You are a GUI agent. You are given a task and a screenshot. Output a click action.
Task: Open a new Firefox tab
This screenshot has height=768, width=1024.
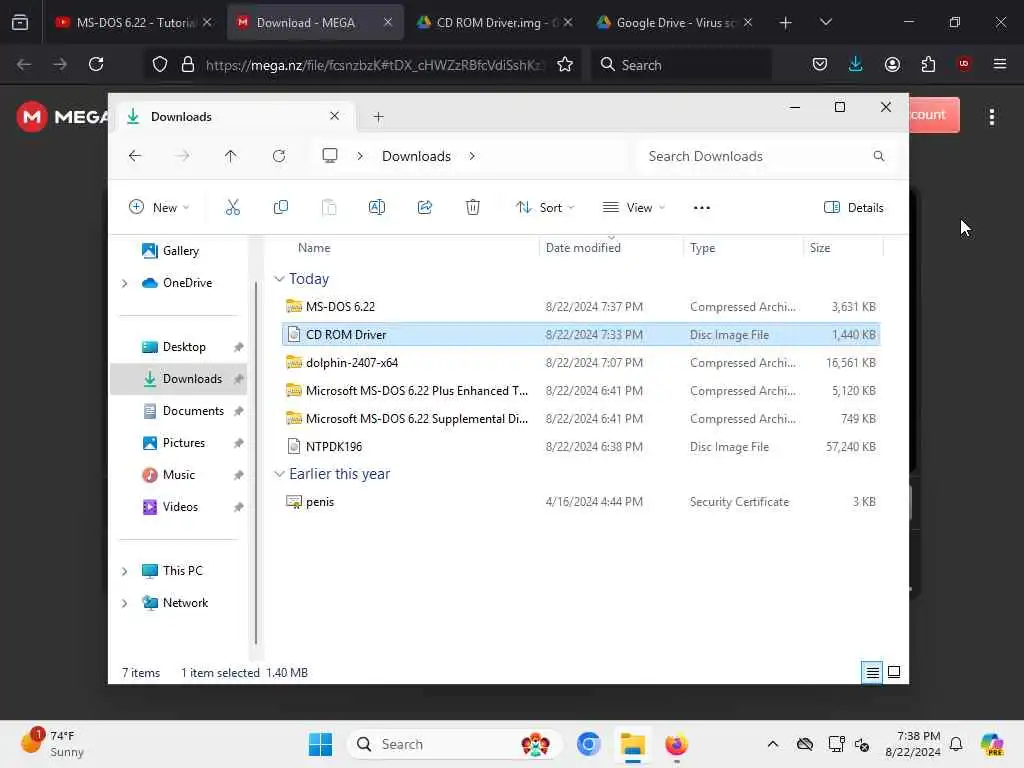pyautogui.click(x=786, y=23)
